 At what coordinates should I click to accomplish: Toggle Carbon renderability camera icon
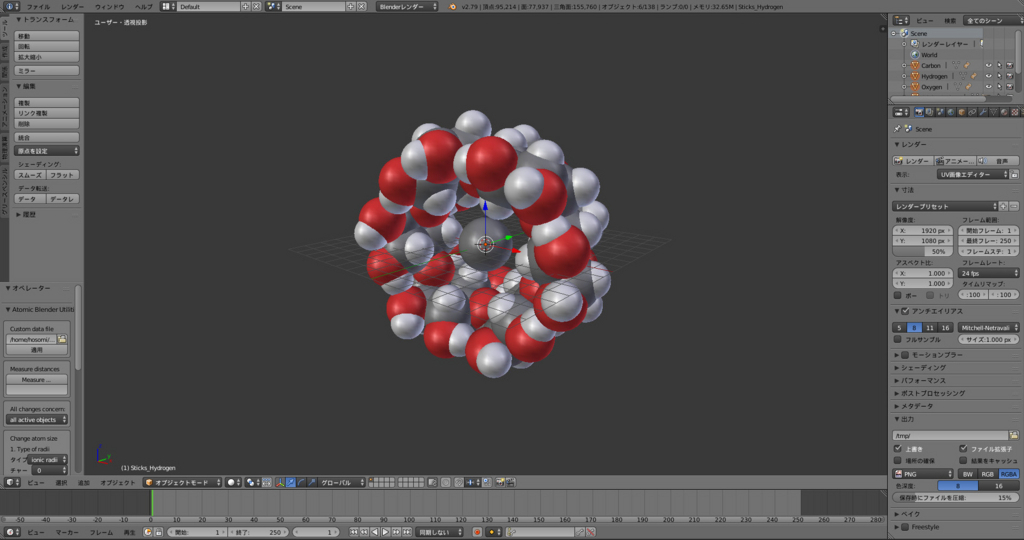[1010, 65]
